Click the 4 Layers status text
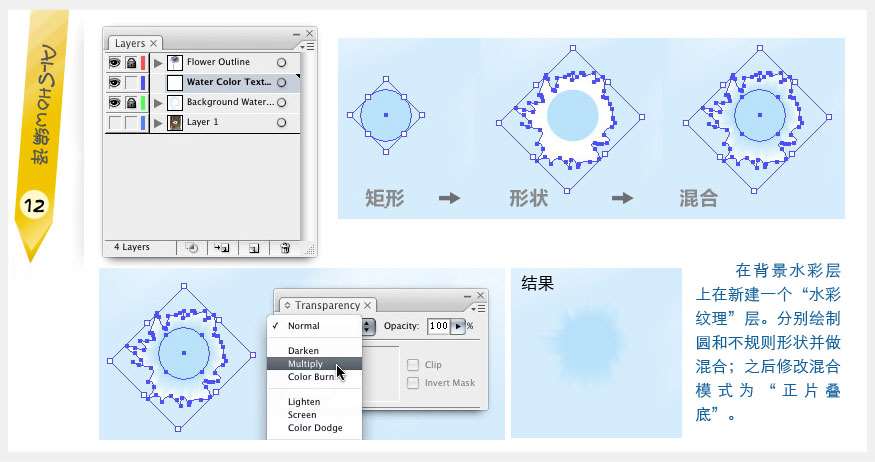The height and width of the screenshot is (462, 875). pyautogui.click(x=132, y=247)
